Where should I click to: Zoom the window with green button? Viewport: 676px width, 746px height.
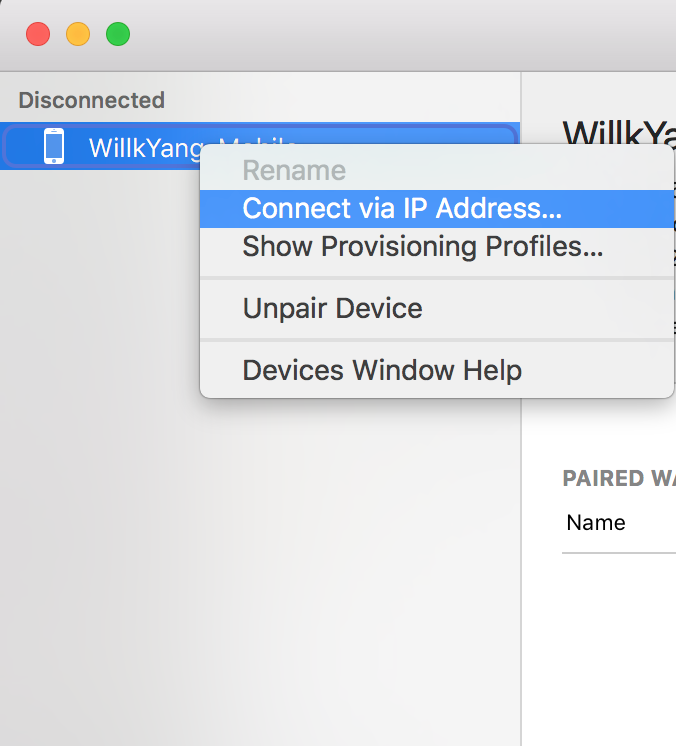click(x=118, y=34)
